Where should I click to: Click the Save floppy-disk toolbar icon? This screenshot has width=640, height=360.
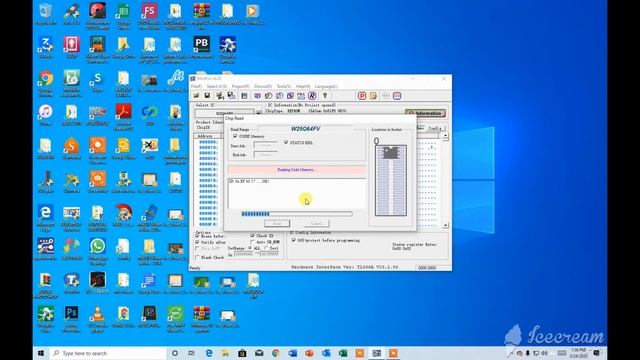(207, 96)
